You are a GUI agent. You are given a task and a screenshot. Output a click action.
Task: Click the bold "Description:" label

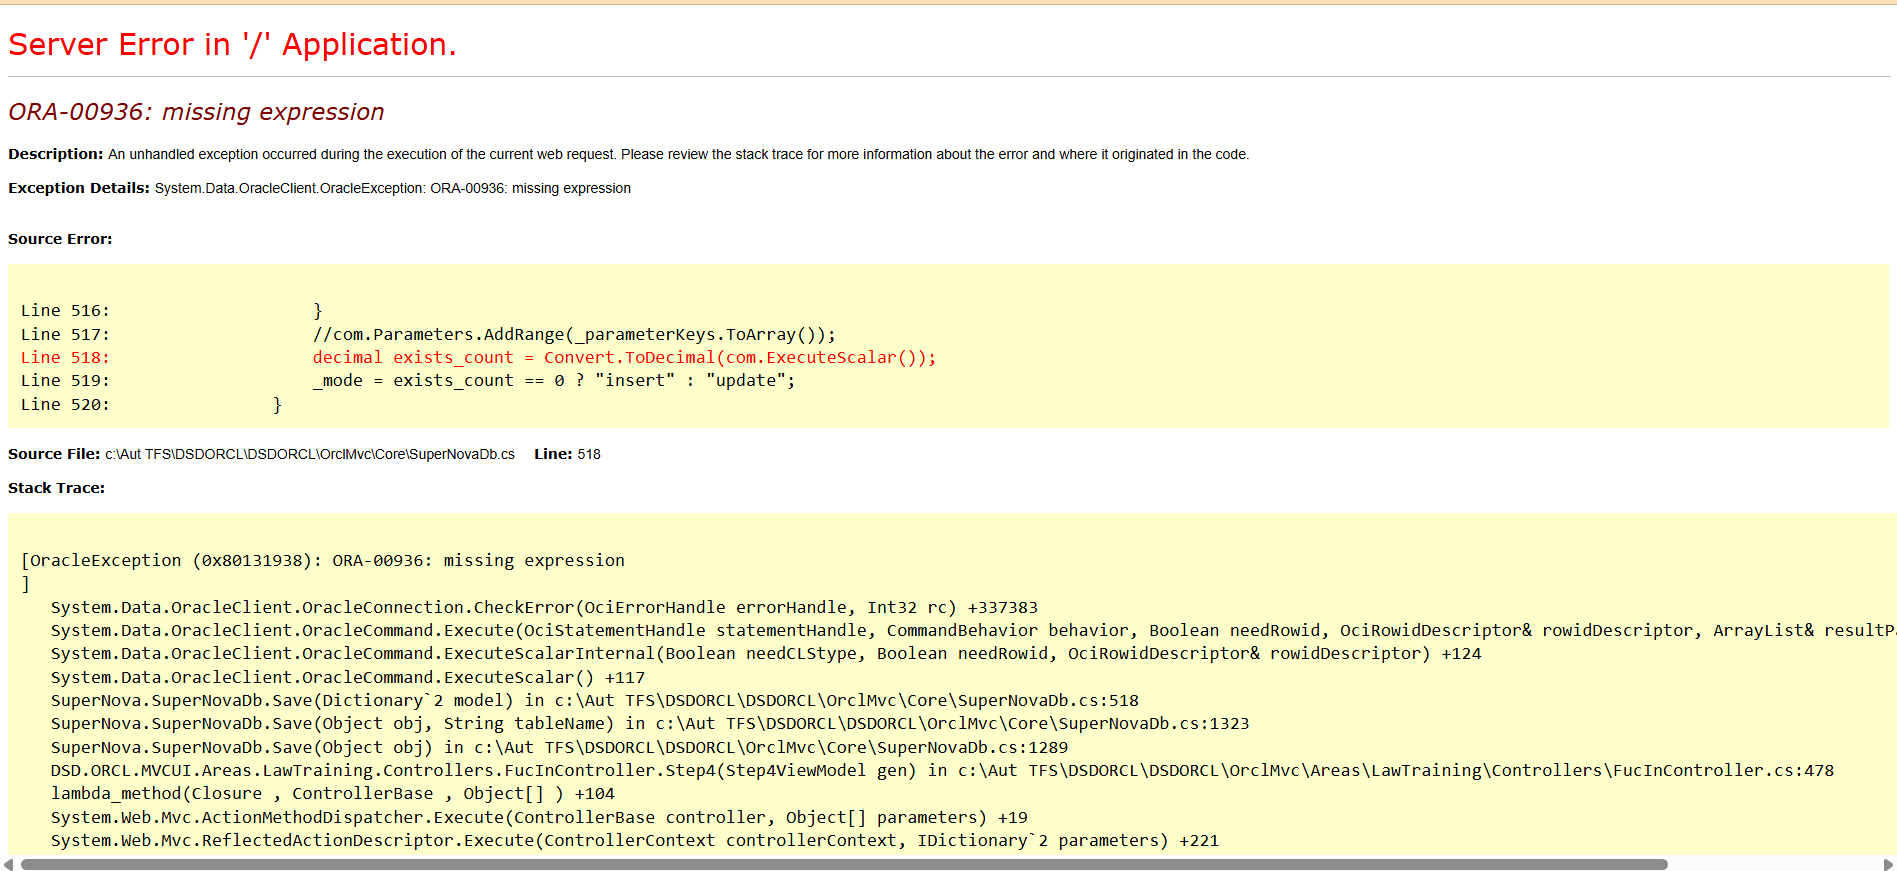[x=55, y=154]
